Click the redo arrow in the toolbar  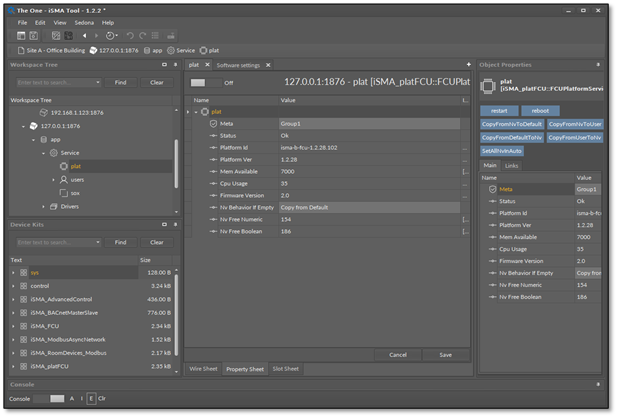pyautogui.click(x=144, y=36)
